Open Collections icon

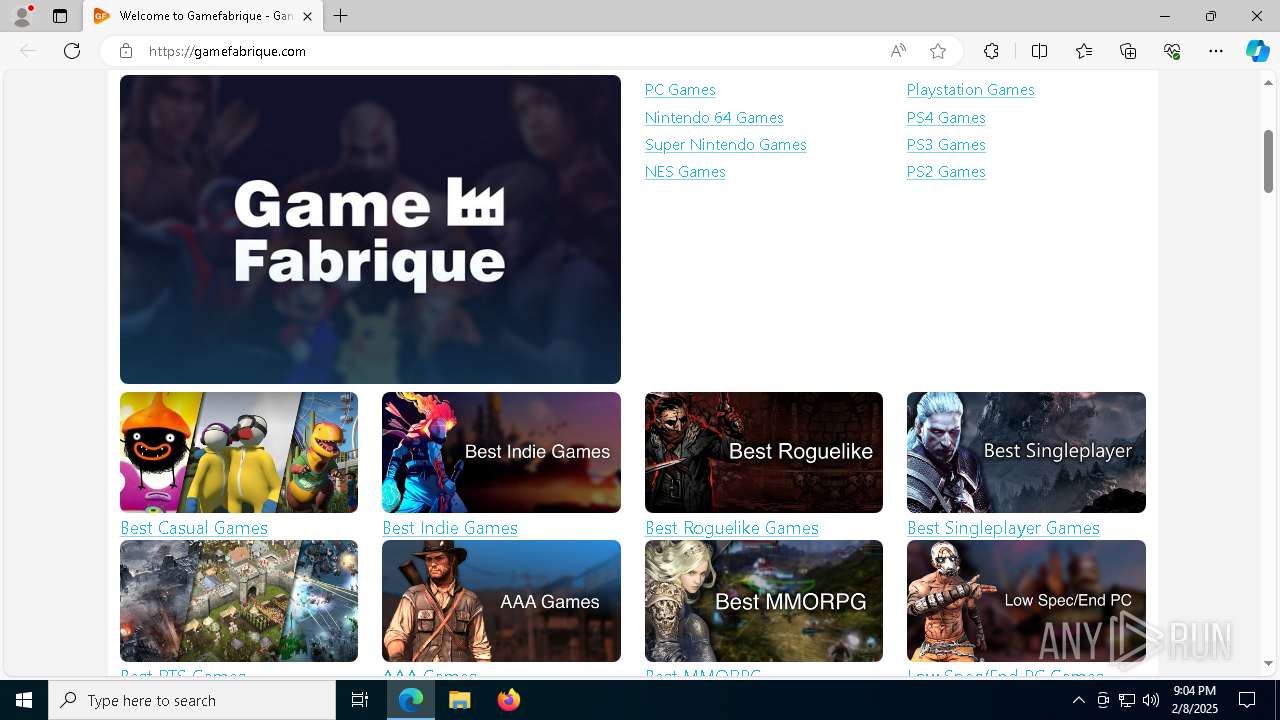tap(1128, 51)
